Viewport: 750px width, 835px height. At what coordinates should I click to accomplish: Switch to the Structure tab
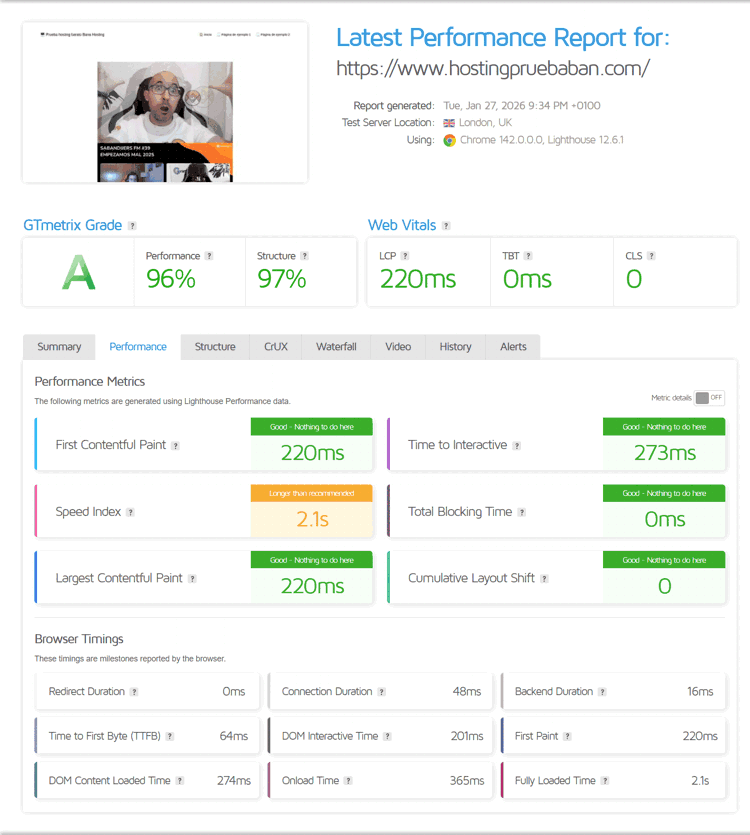tap(215, 347)
